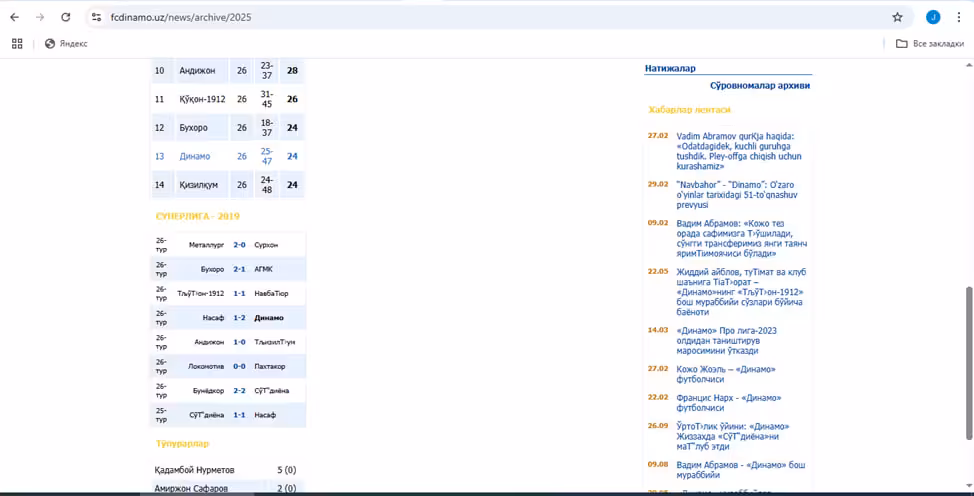The height and width of the screenshot is (496, 974).
Task: Click Насаф 1-2 Динамо score
Action: coord(239,318)
